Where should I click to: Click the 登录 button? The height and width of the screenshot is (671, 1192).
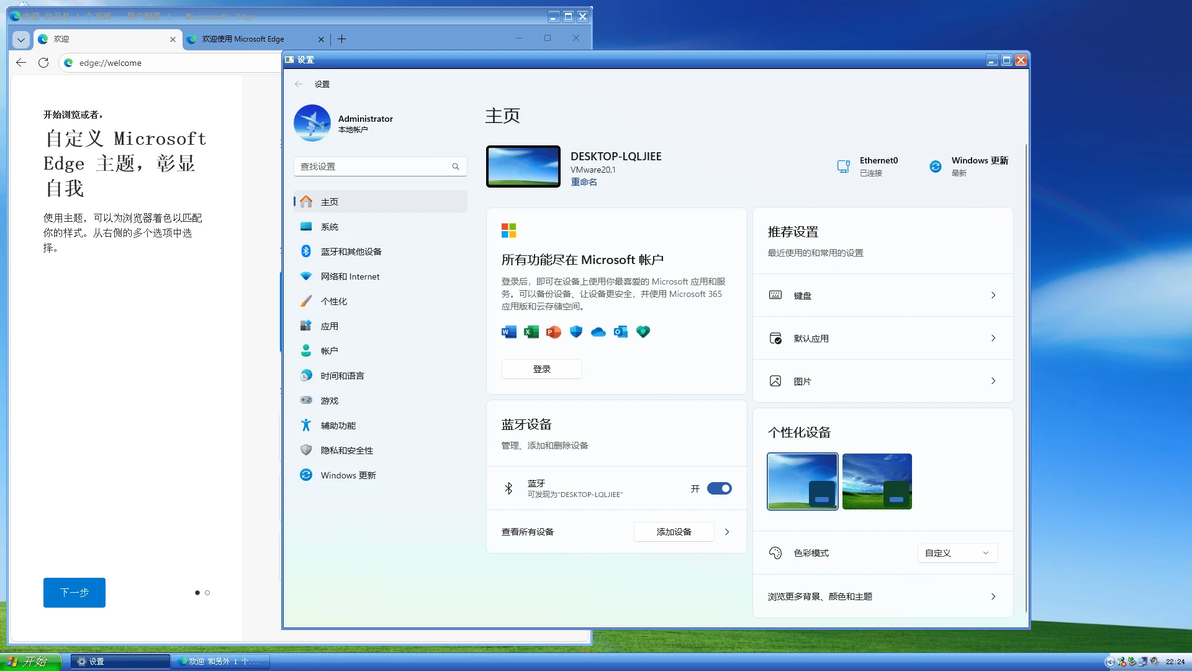[541, 369]
